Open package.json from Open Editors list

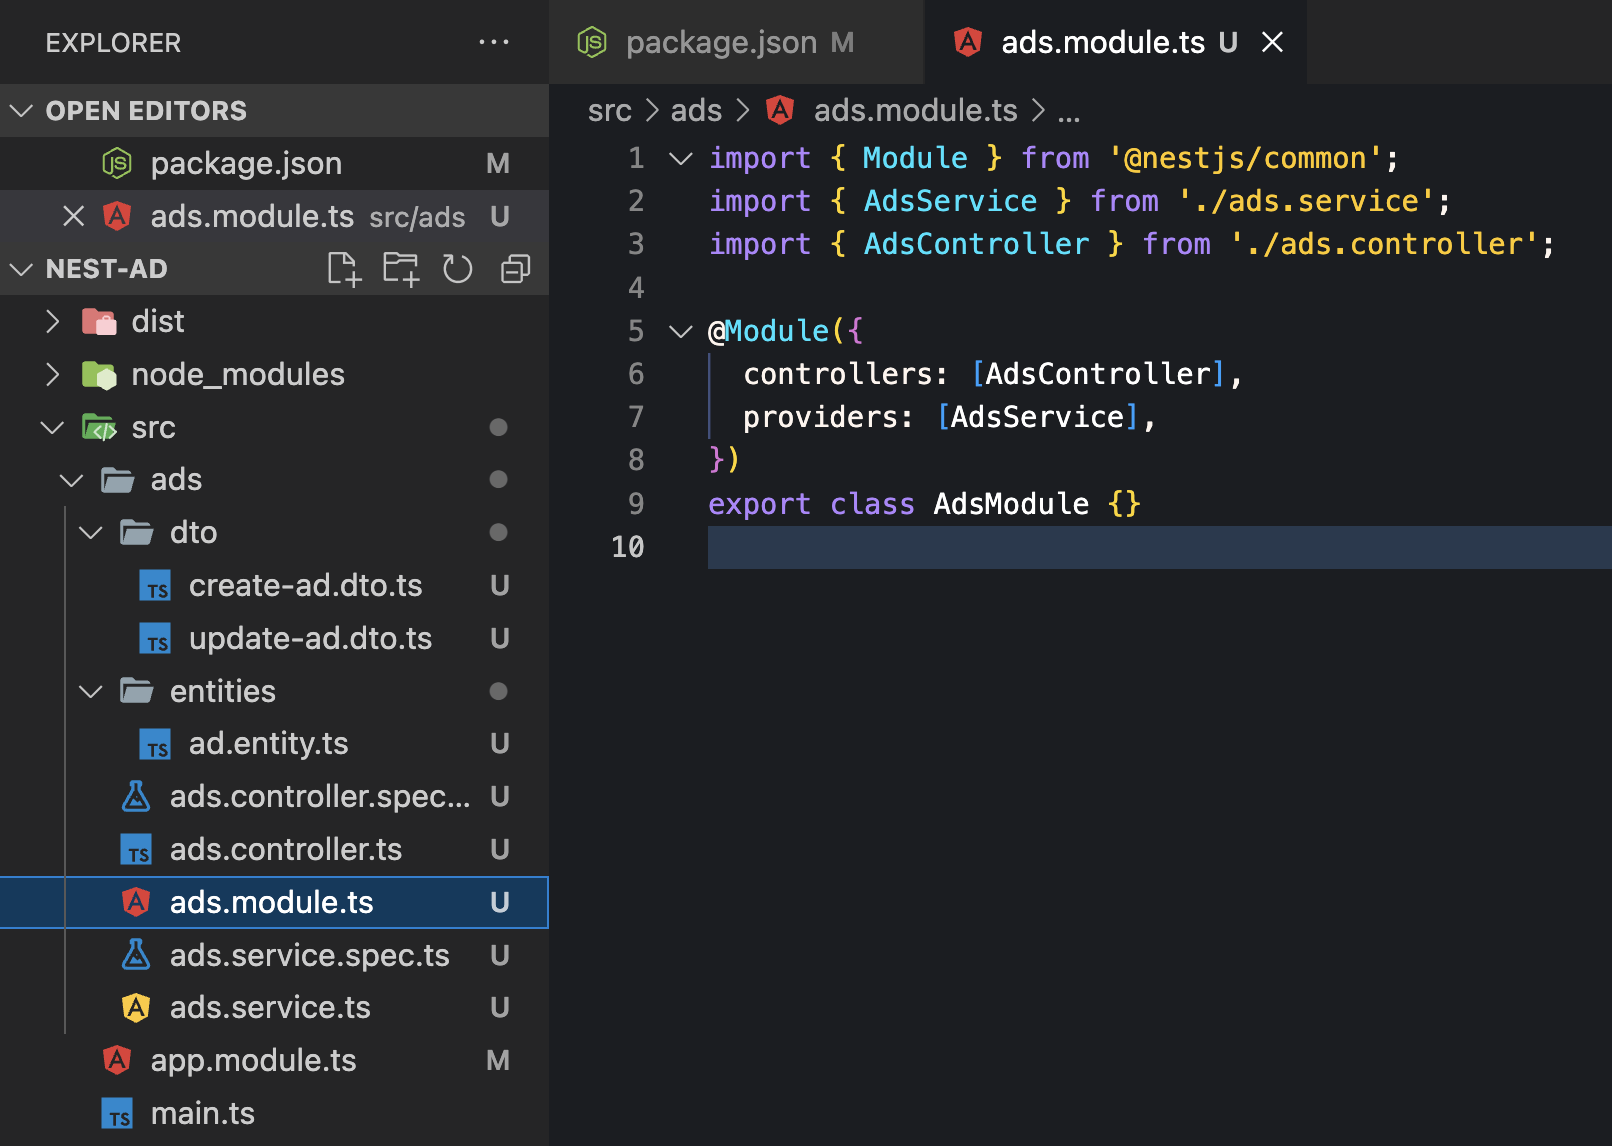pos(274,163)
